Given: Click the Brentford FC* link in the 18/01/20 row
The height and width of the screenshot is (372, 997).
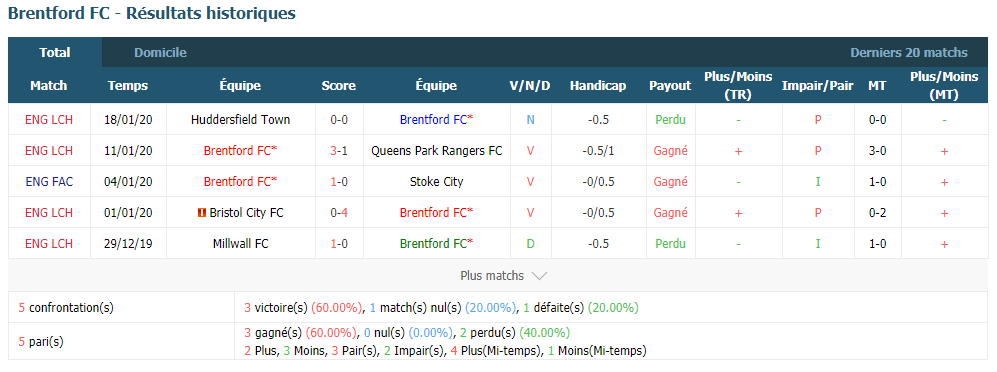Looking at the screenshot, I should click(436, 120).
